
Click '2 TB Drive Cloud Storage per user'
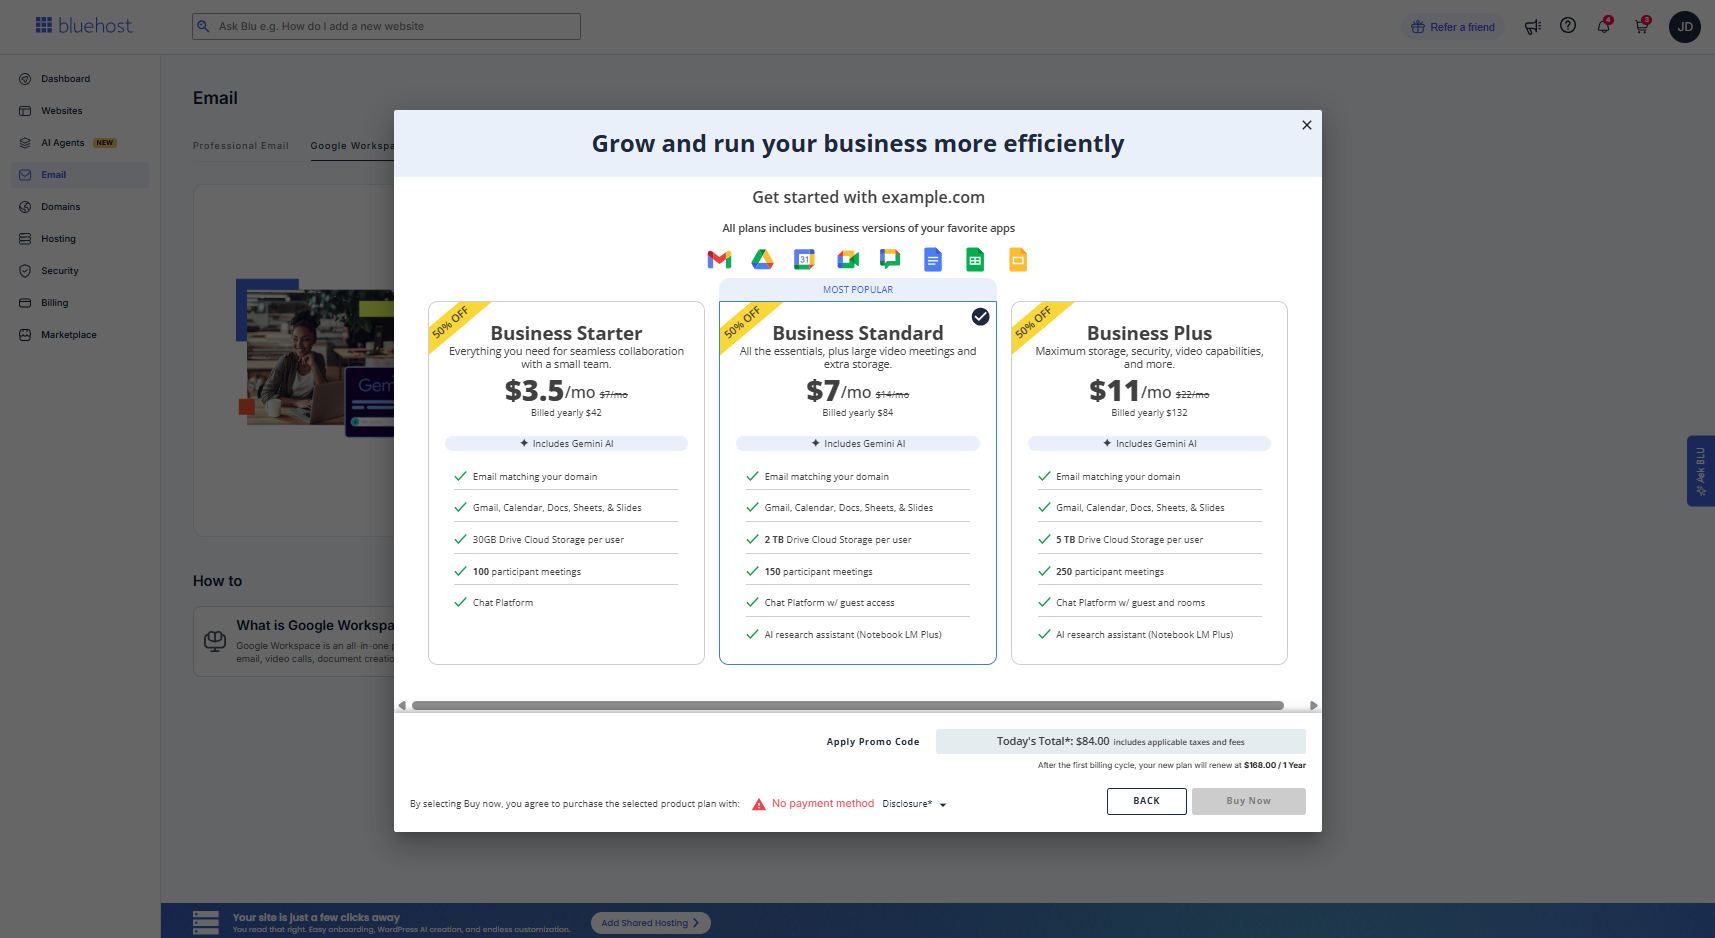pyautogui.click(x=838, y=540)
